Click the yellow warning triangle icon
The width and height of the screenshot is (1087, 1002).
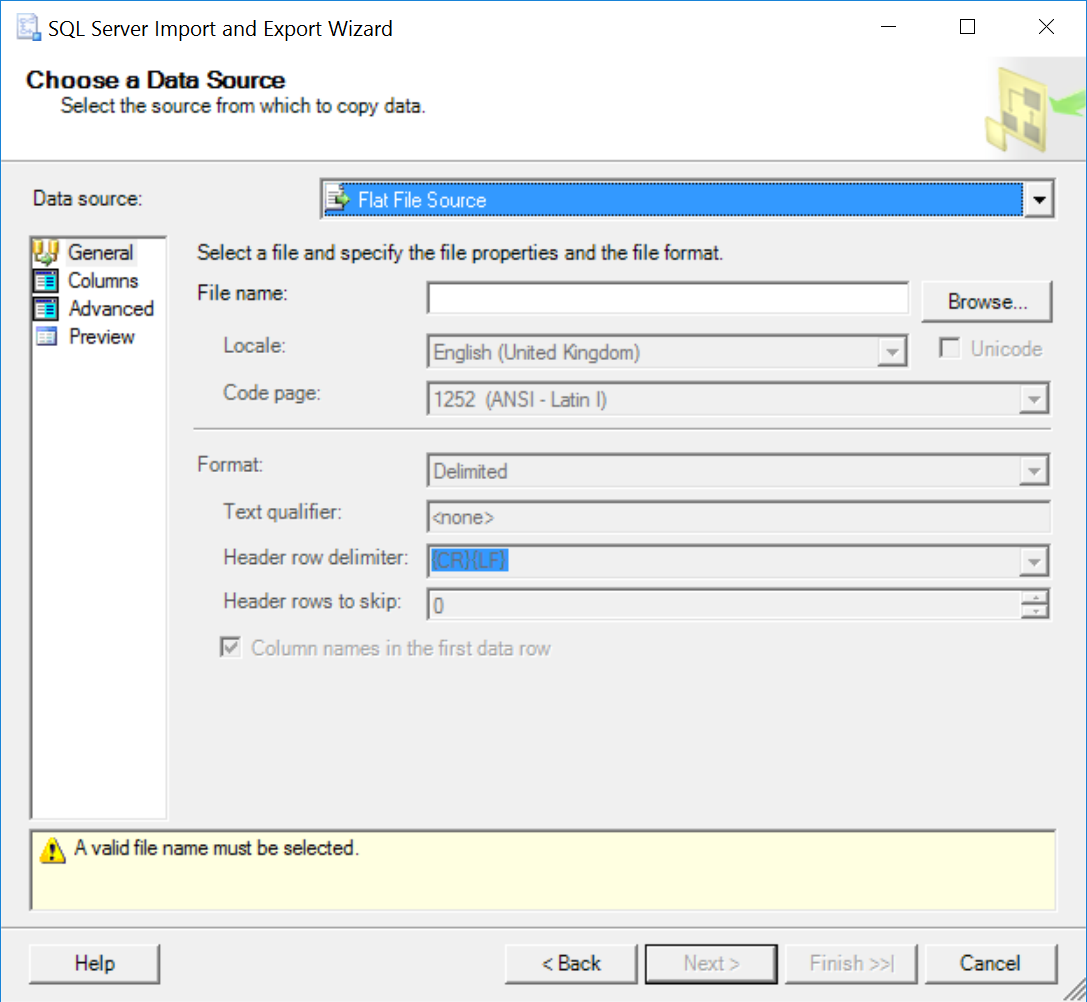point(51,850)
